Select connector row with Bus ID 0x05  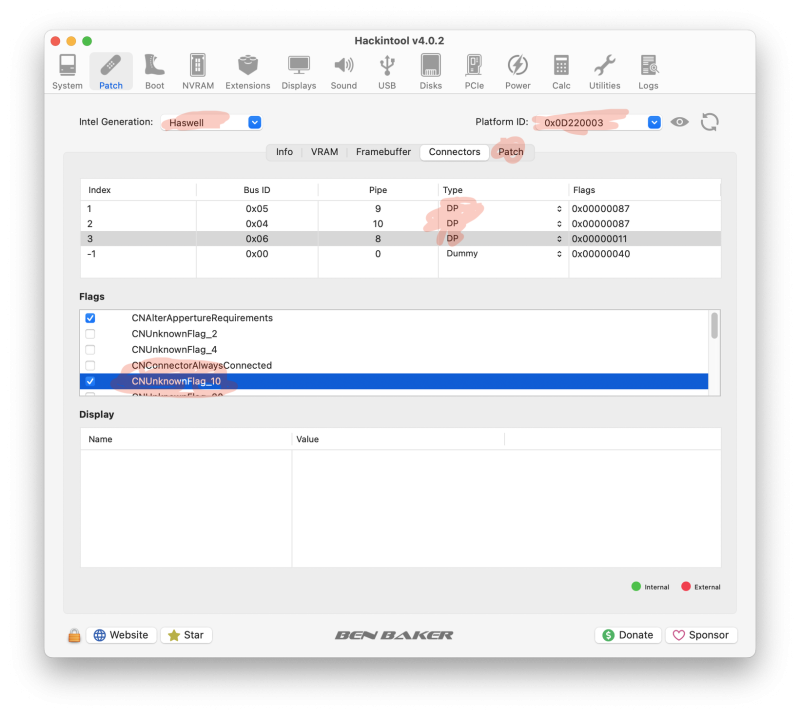401,209
